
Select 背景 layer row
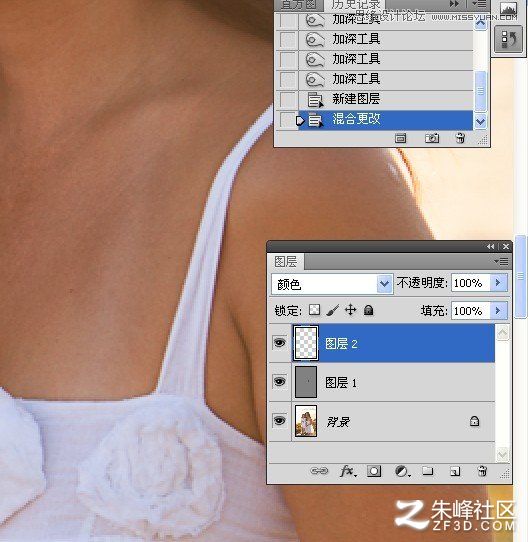(x=382, y=421)
